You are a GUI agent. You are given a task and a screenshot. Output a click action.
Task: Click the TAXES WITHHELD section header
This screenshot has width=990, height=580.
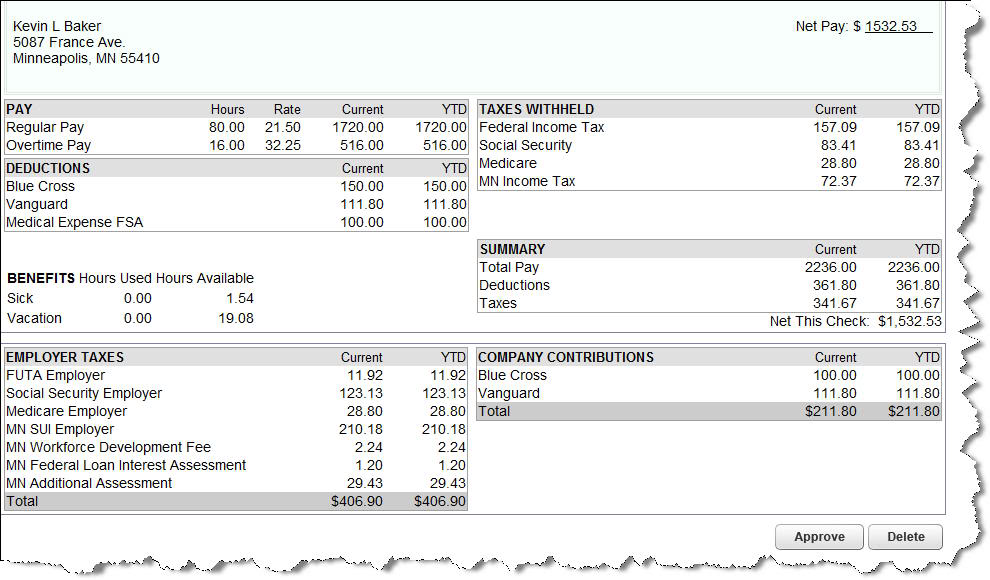536,109
